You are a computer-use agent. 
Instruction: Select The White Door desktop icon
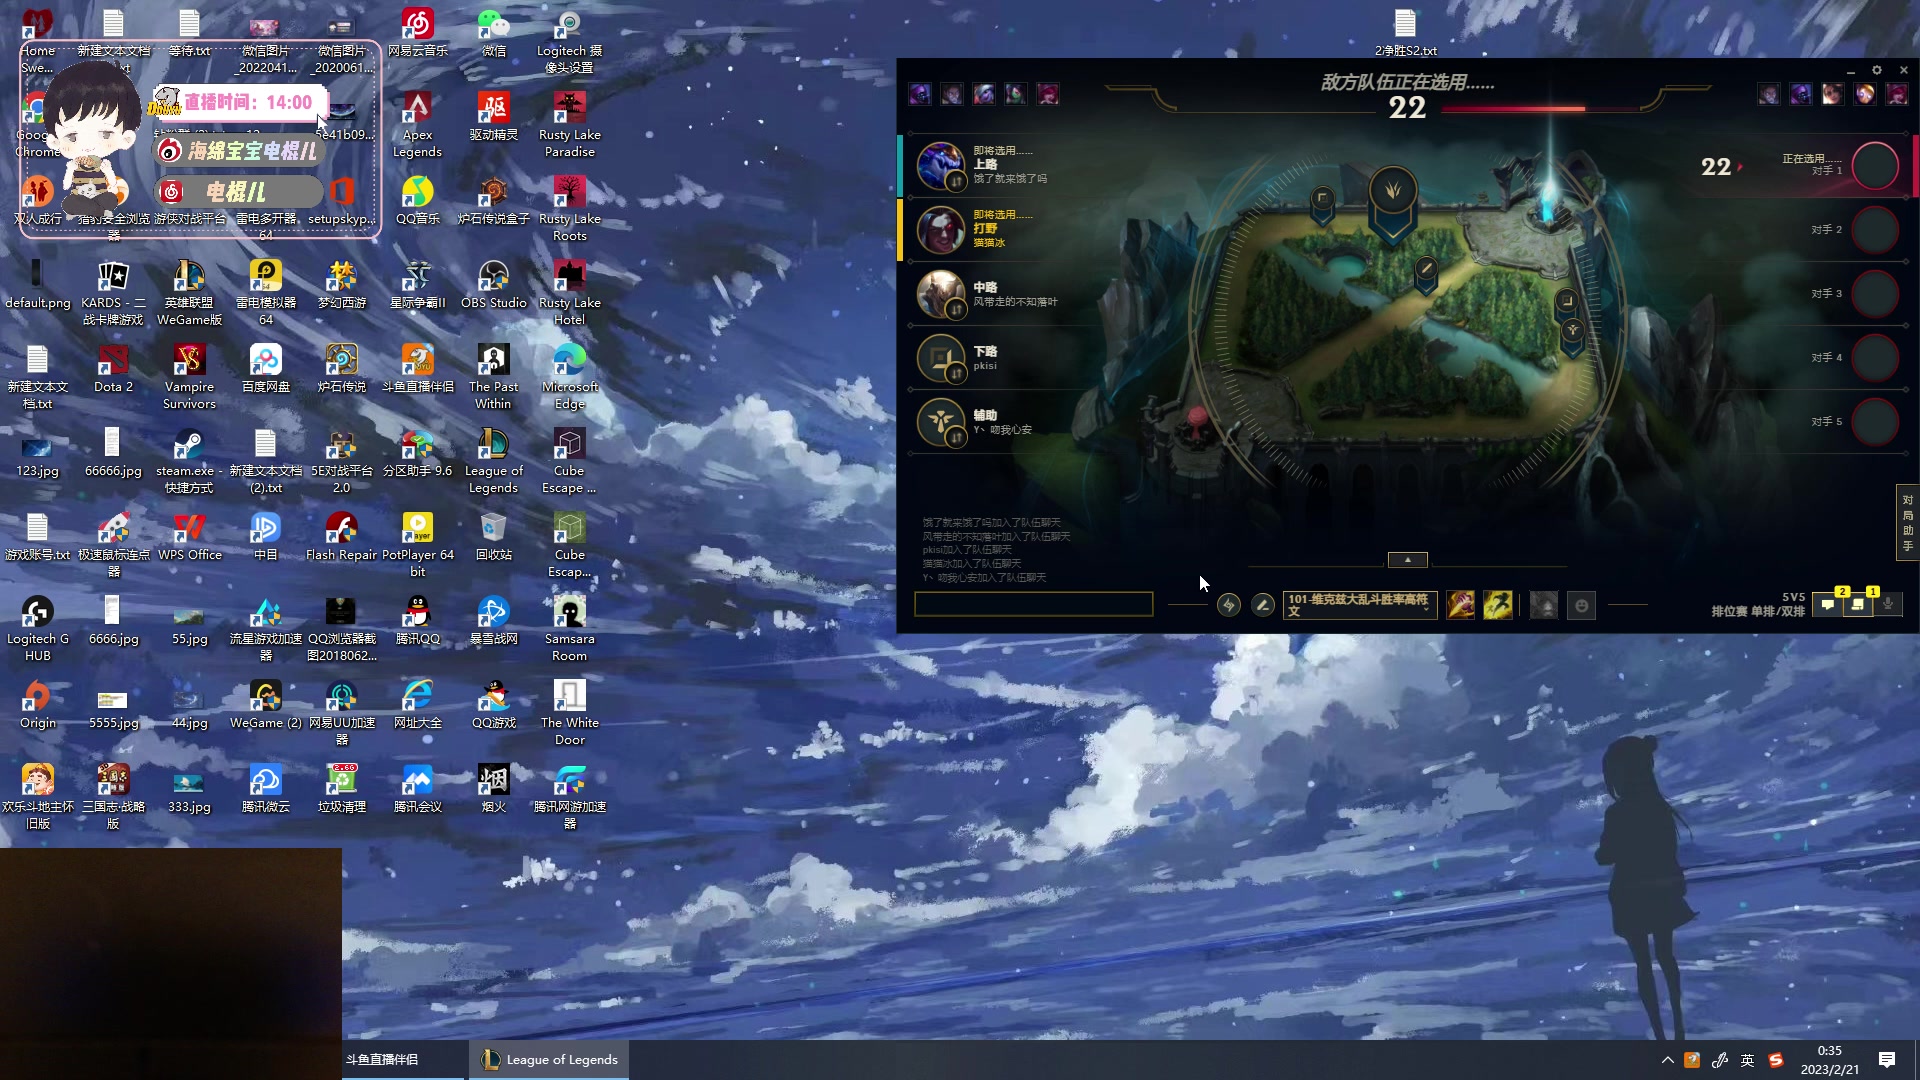(570, 712)
